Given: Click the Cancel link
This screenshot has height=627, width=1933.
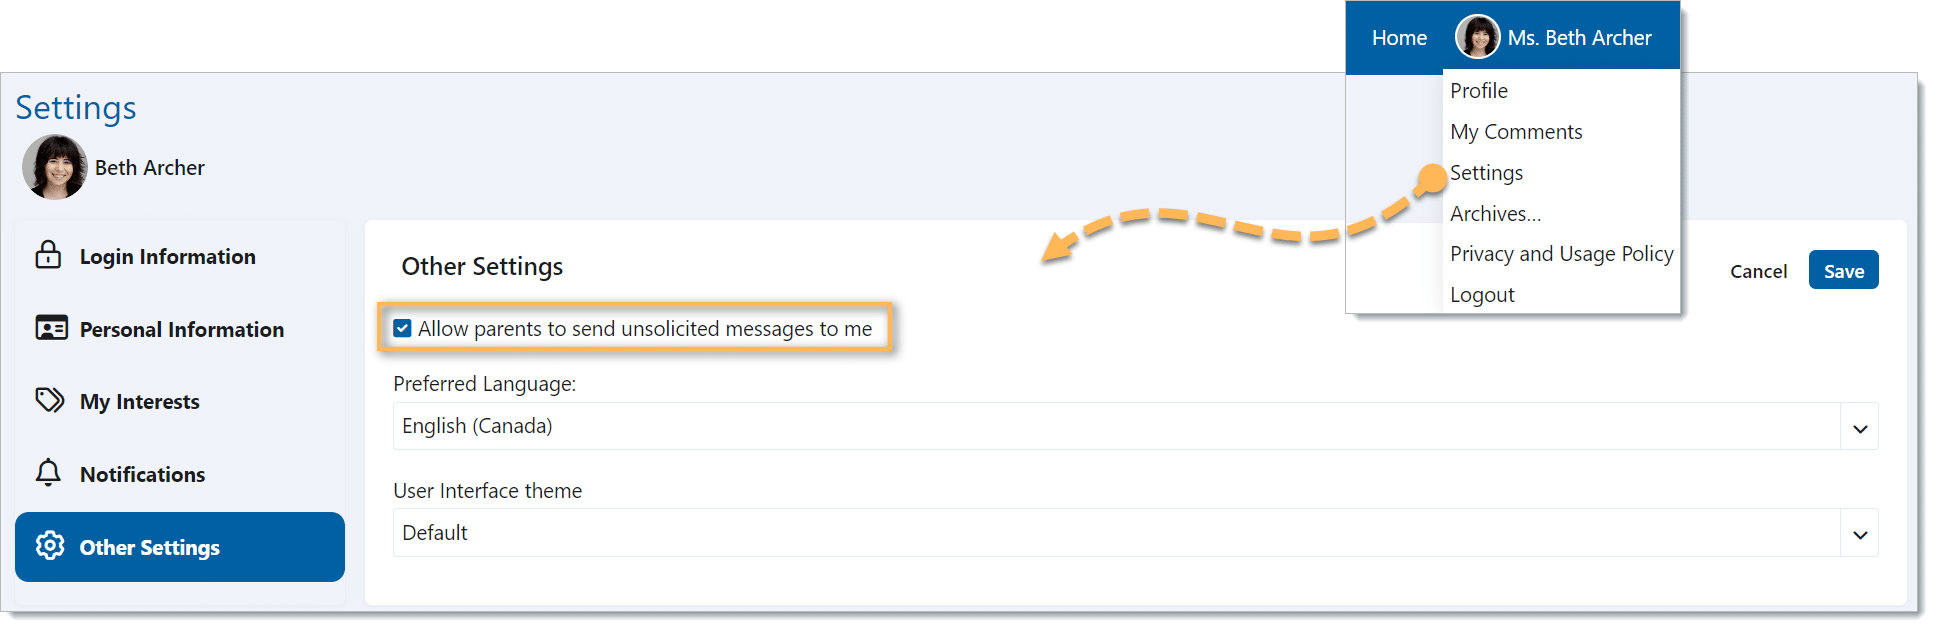Looking at the screenshot, I should (x=1758, y=271).
